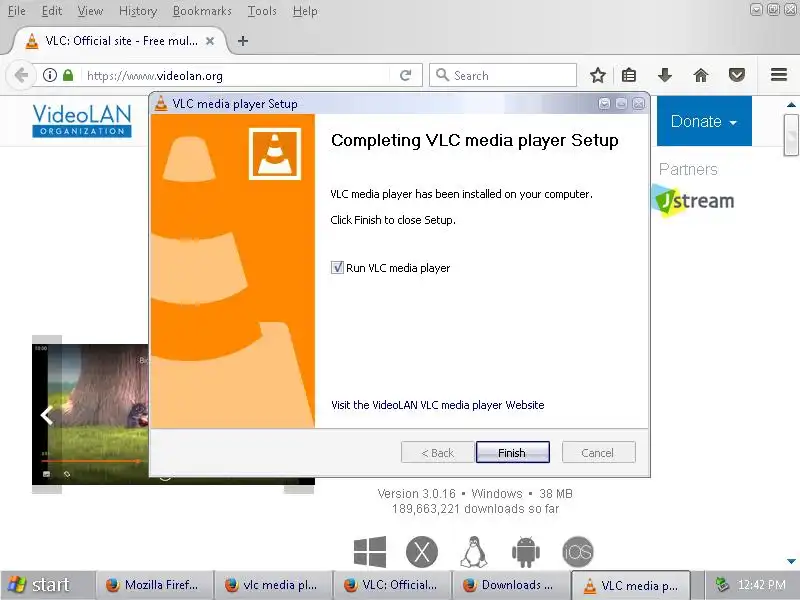Open the Tools menu
Viewport: 800px width, 600px height.
coord(262,11)
